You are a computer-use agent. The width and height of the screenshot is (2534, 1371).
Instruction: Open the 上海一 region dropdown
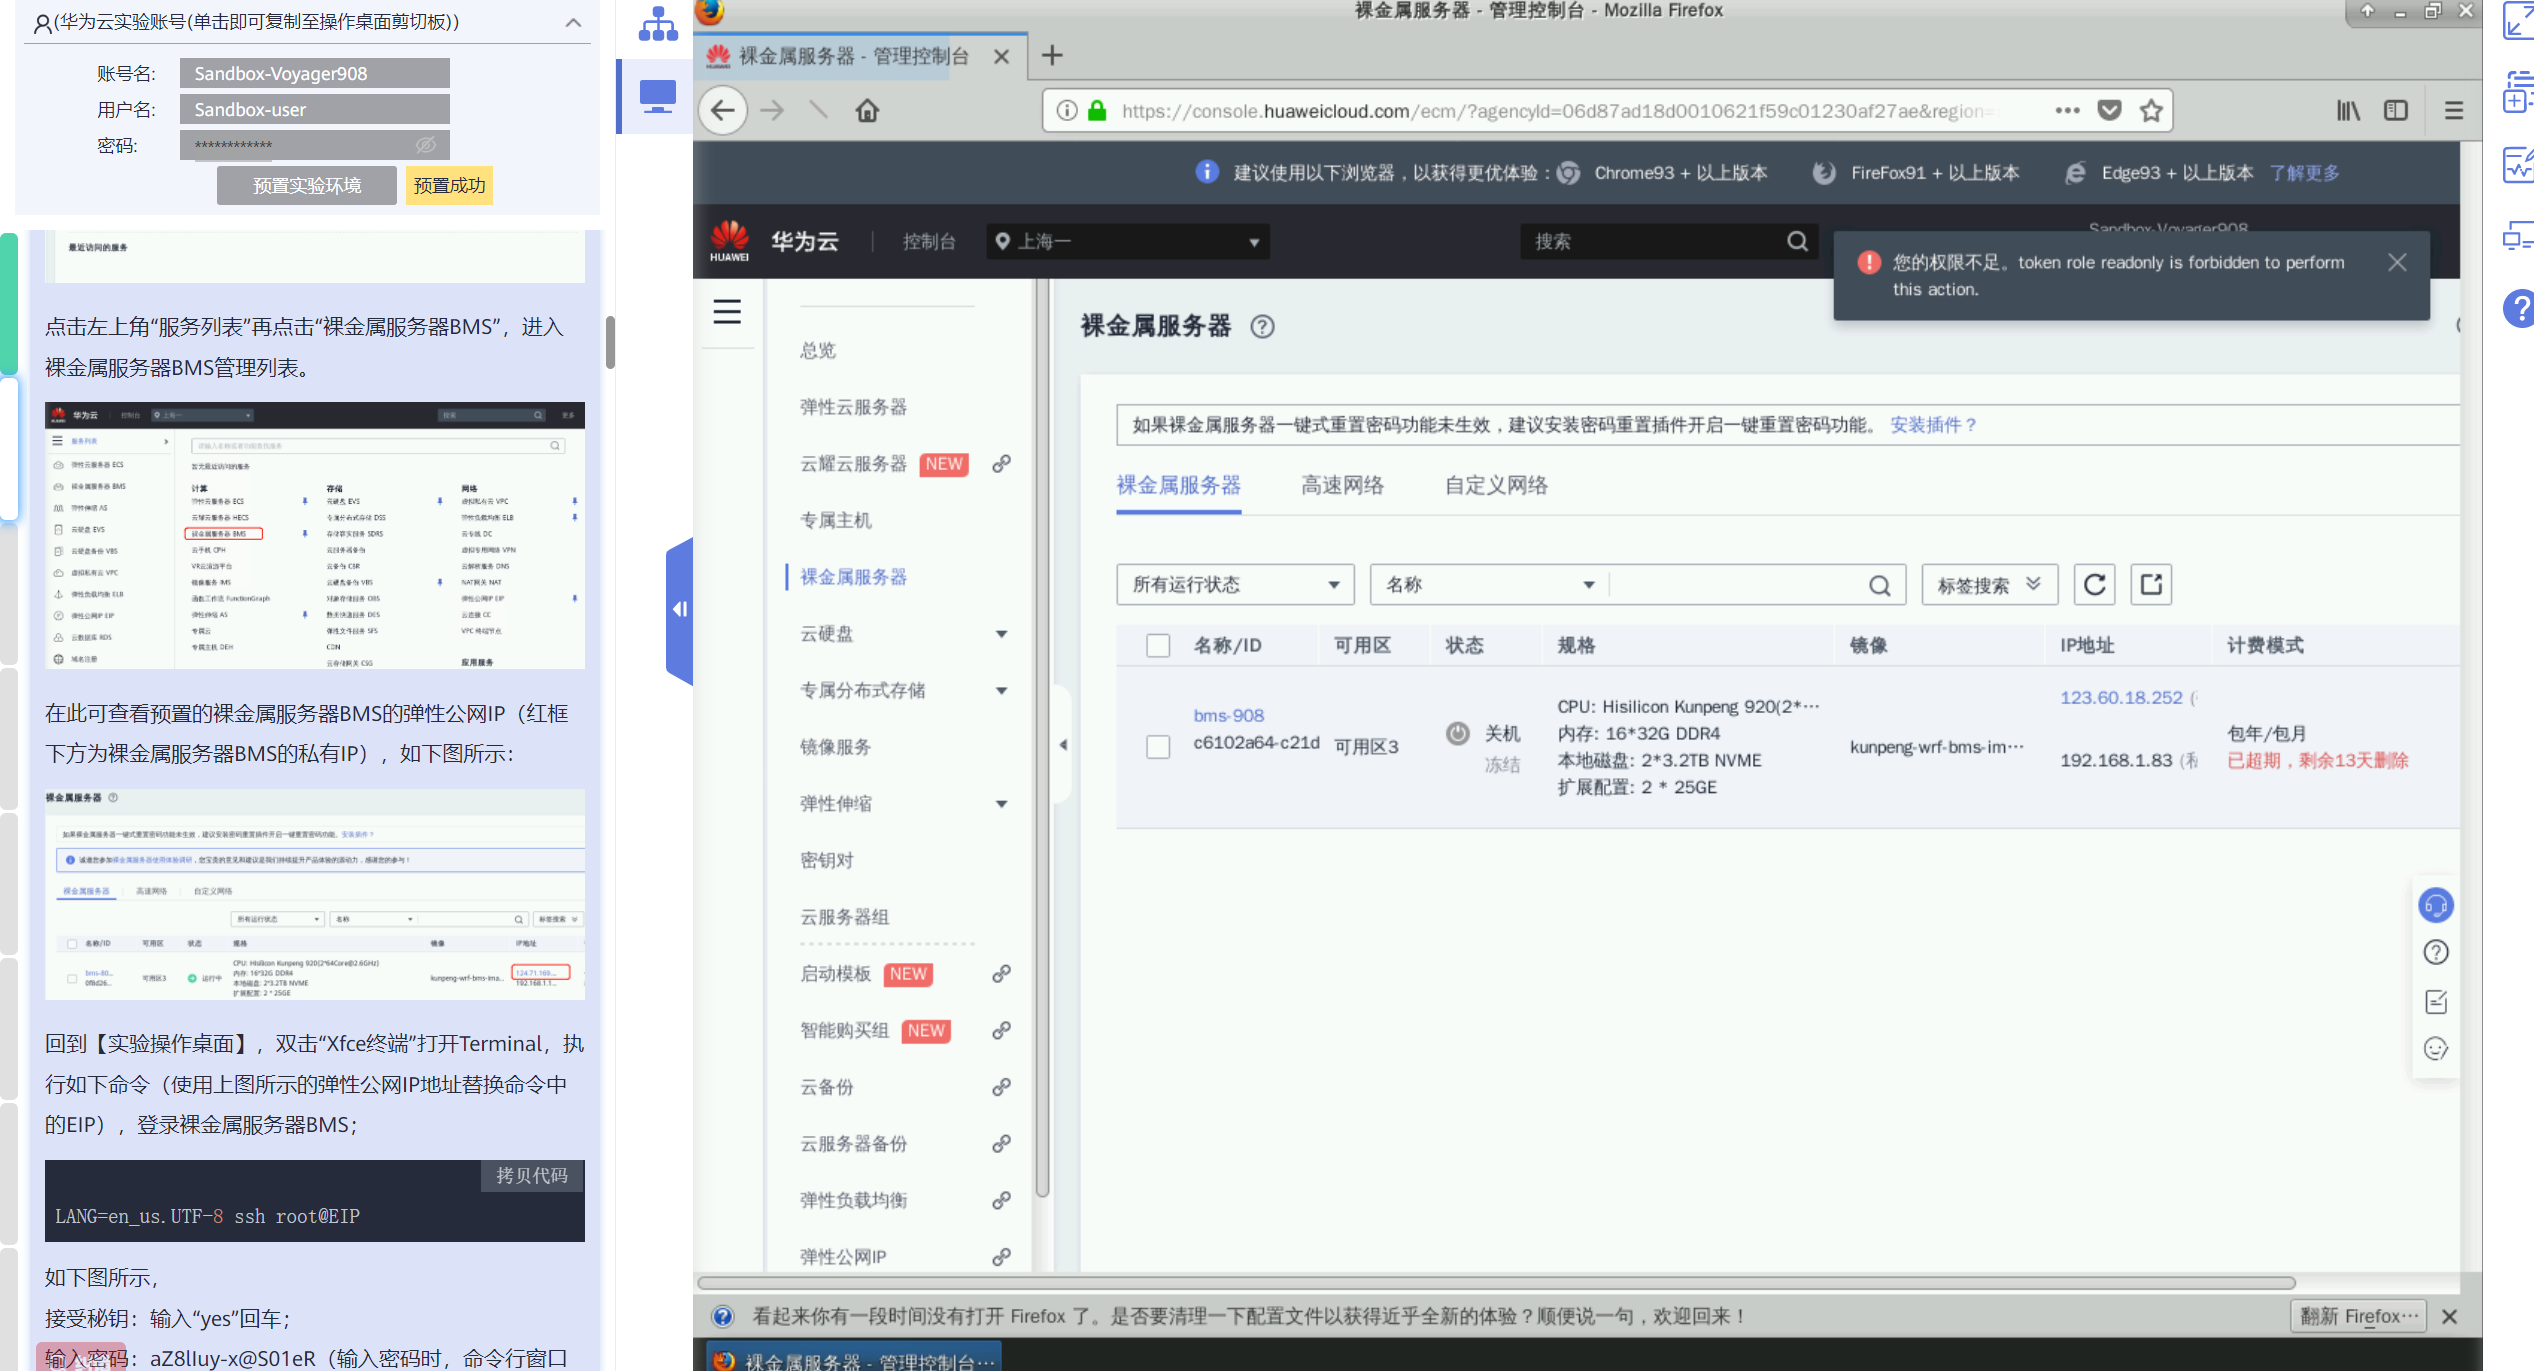pyautogui.click(x=1128, y=242)
